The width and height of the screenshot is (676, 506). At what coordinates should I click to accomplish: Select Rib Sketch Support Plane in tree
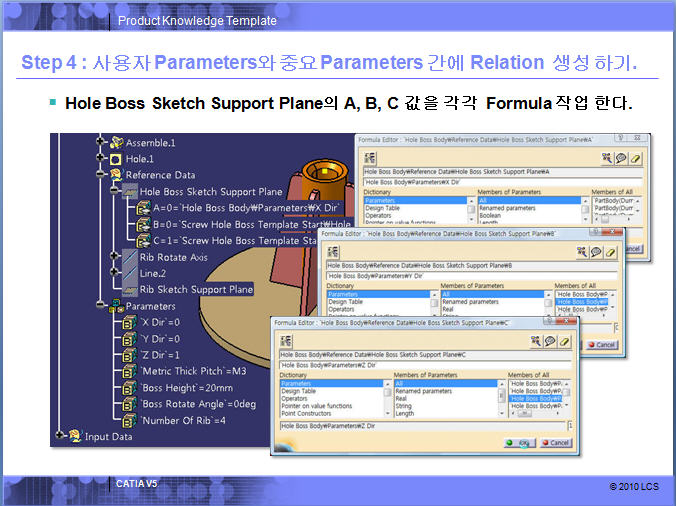196,289
